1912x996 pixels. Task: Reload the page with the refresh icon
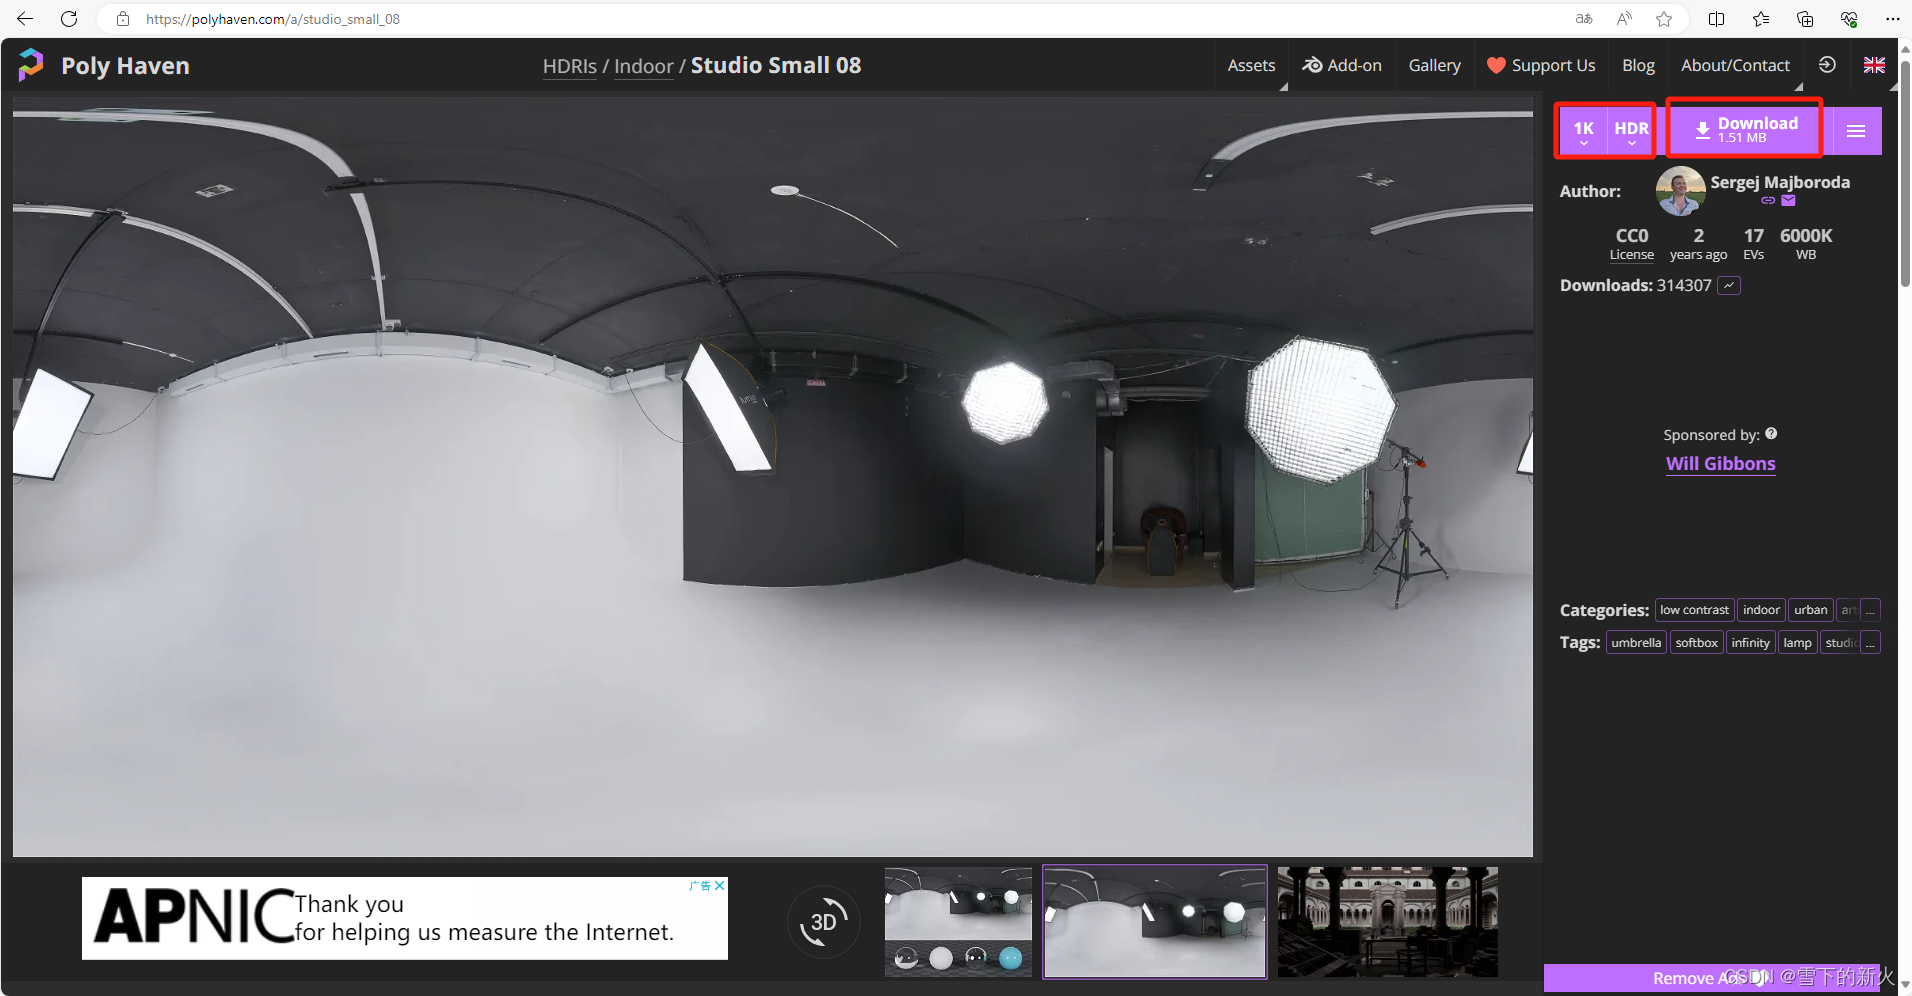[x=69, y=19]
